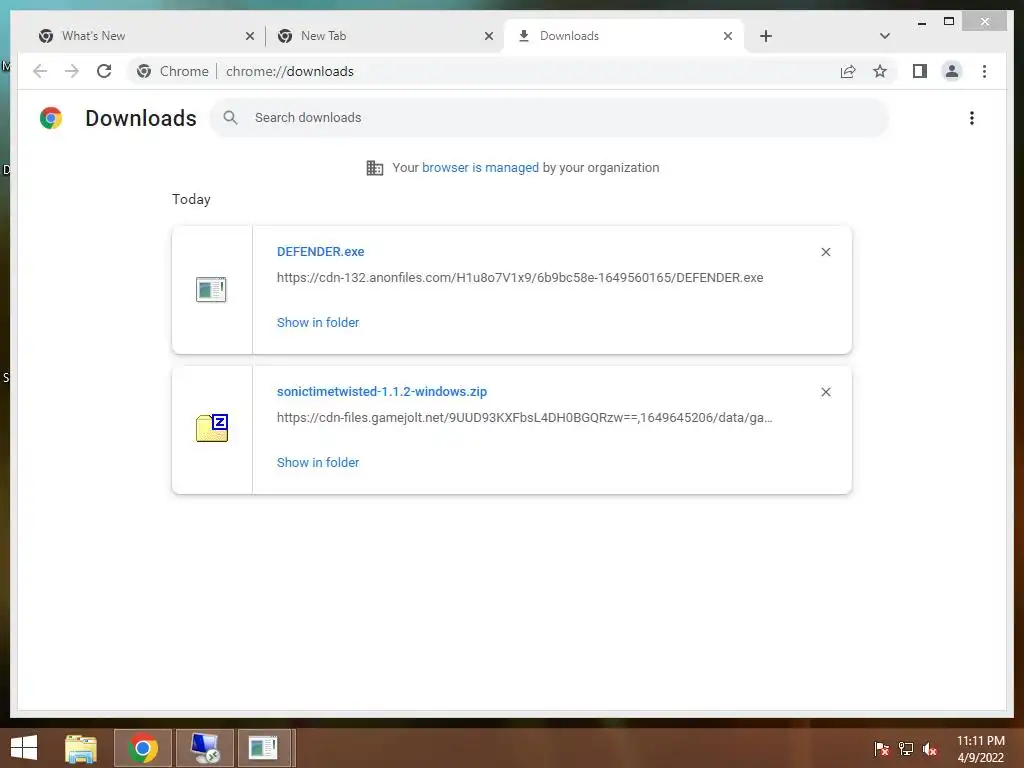Open the Downloads page more actions menu
The height and width of the screenshot is (768, 1024).
tap(972, 118)
